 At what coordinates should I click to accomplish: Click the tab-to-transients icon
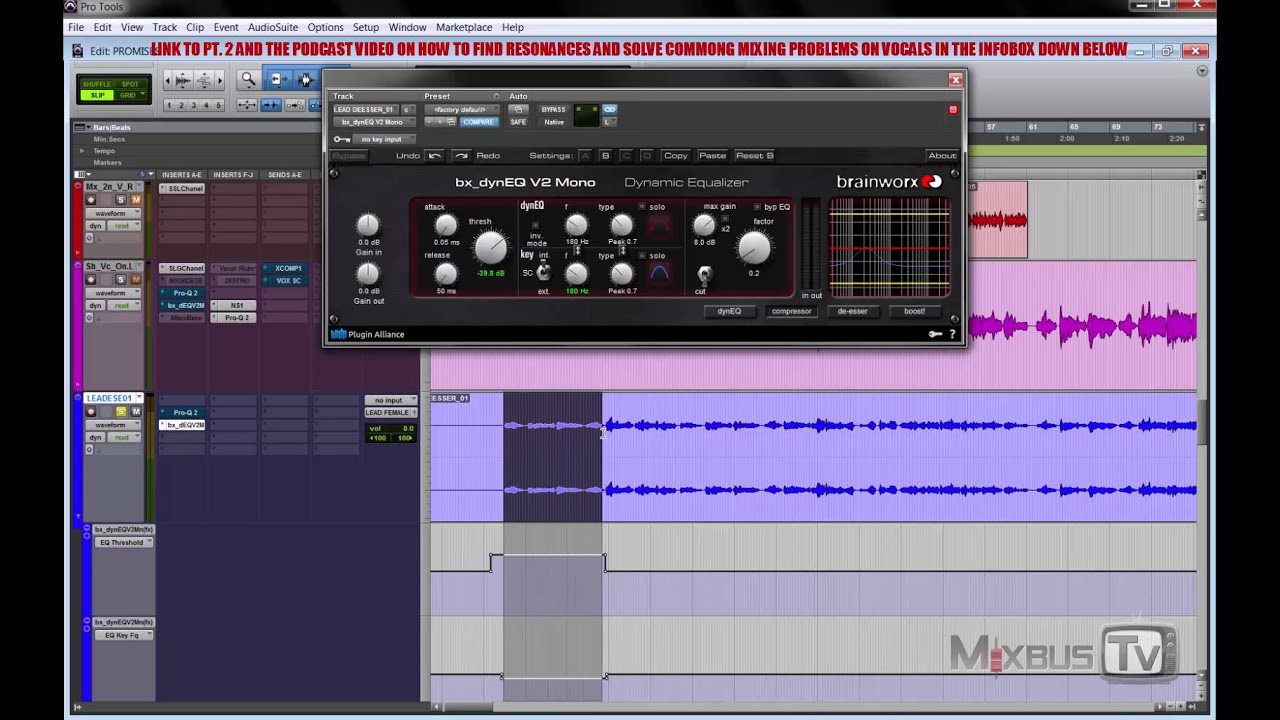271,105
